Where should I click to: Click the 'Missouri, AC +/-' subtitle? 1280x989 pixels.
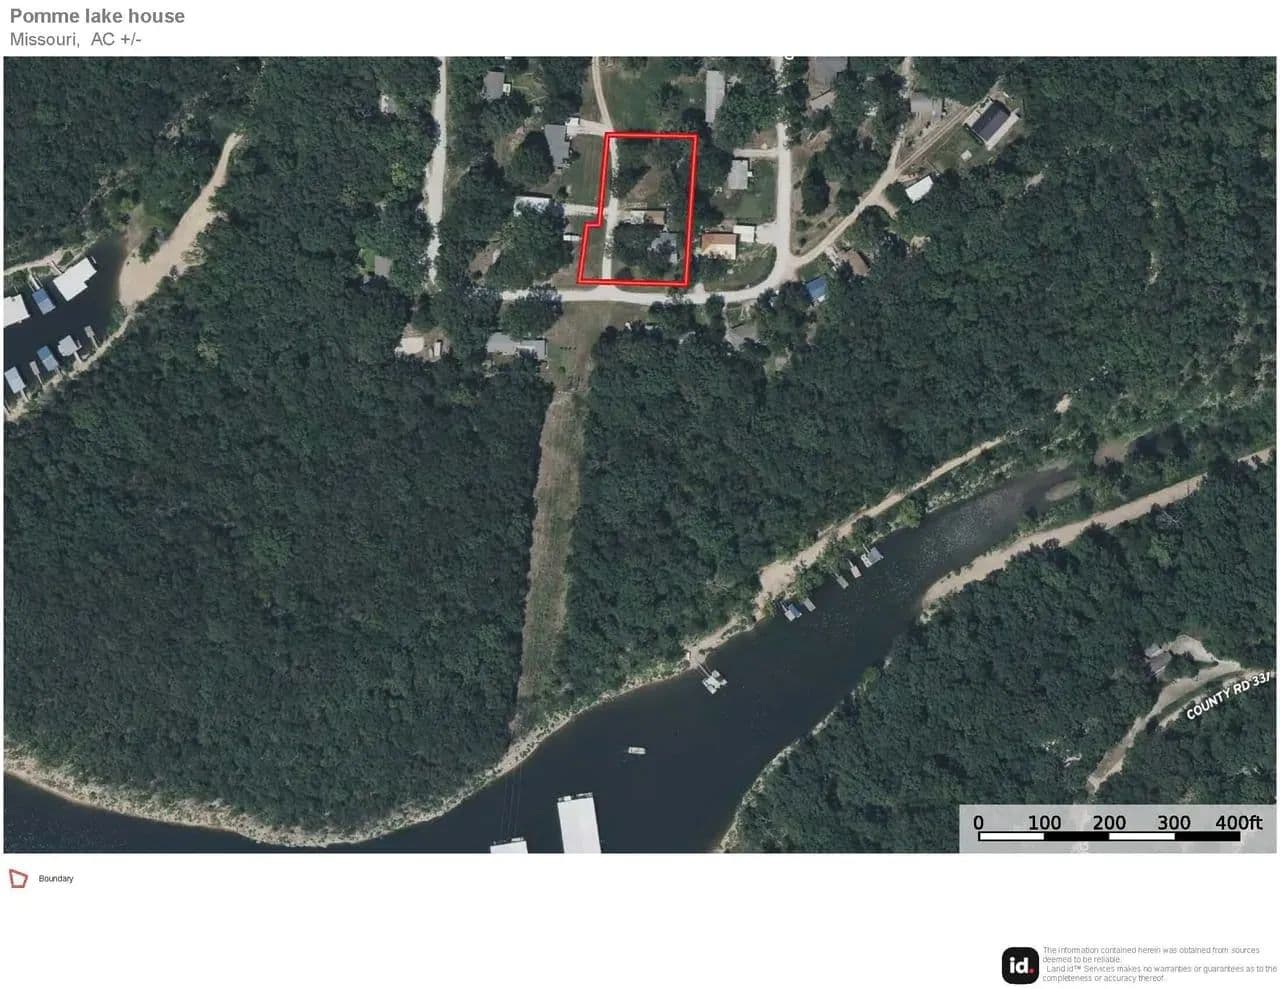point(76,40)
